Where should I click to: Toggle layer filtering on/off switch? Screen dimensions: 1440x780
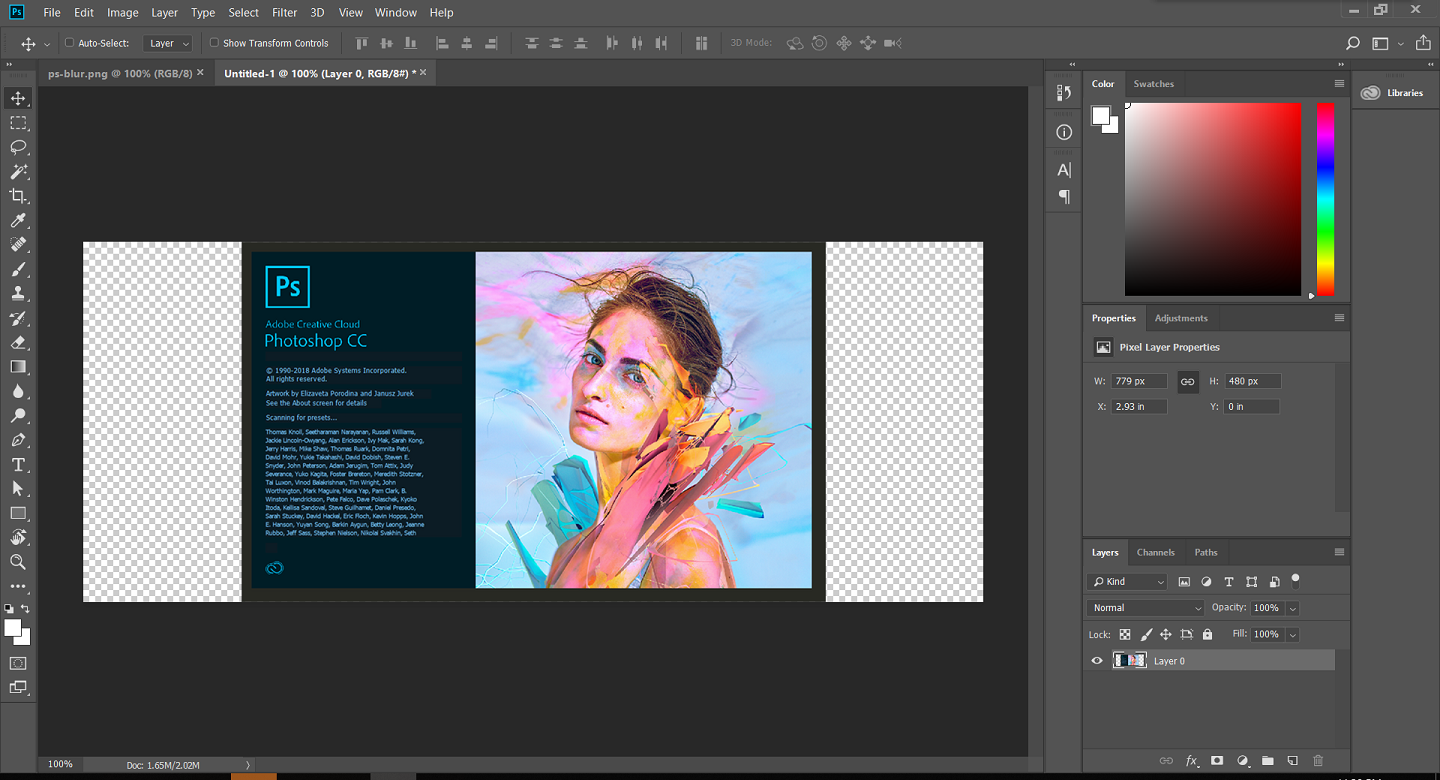[1295, 579]
